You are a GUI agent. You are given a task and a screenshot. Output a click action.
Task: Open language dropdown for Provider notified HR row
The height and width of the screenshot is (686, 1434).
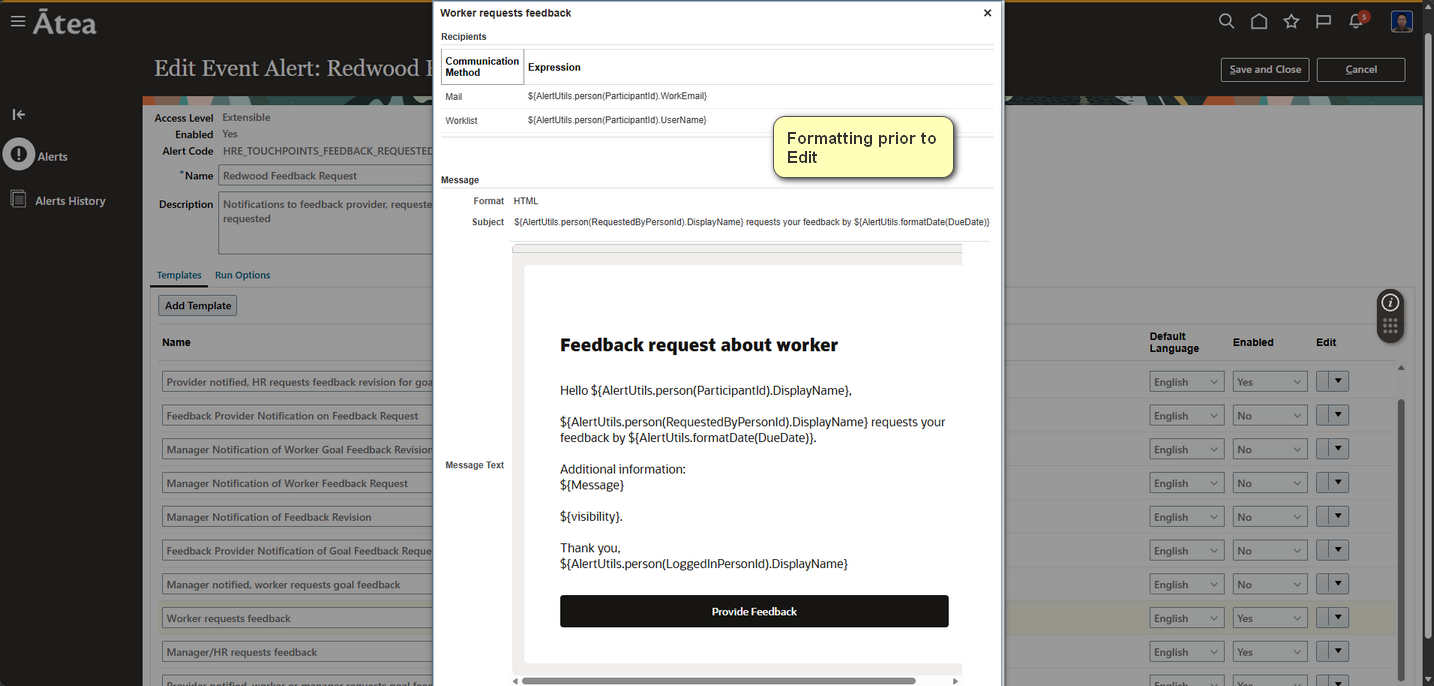[x=1187, y=382]
